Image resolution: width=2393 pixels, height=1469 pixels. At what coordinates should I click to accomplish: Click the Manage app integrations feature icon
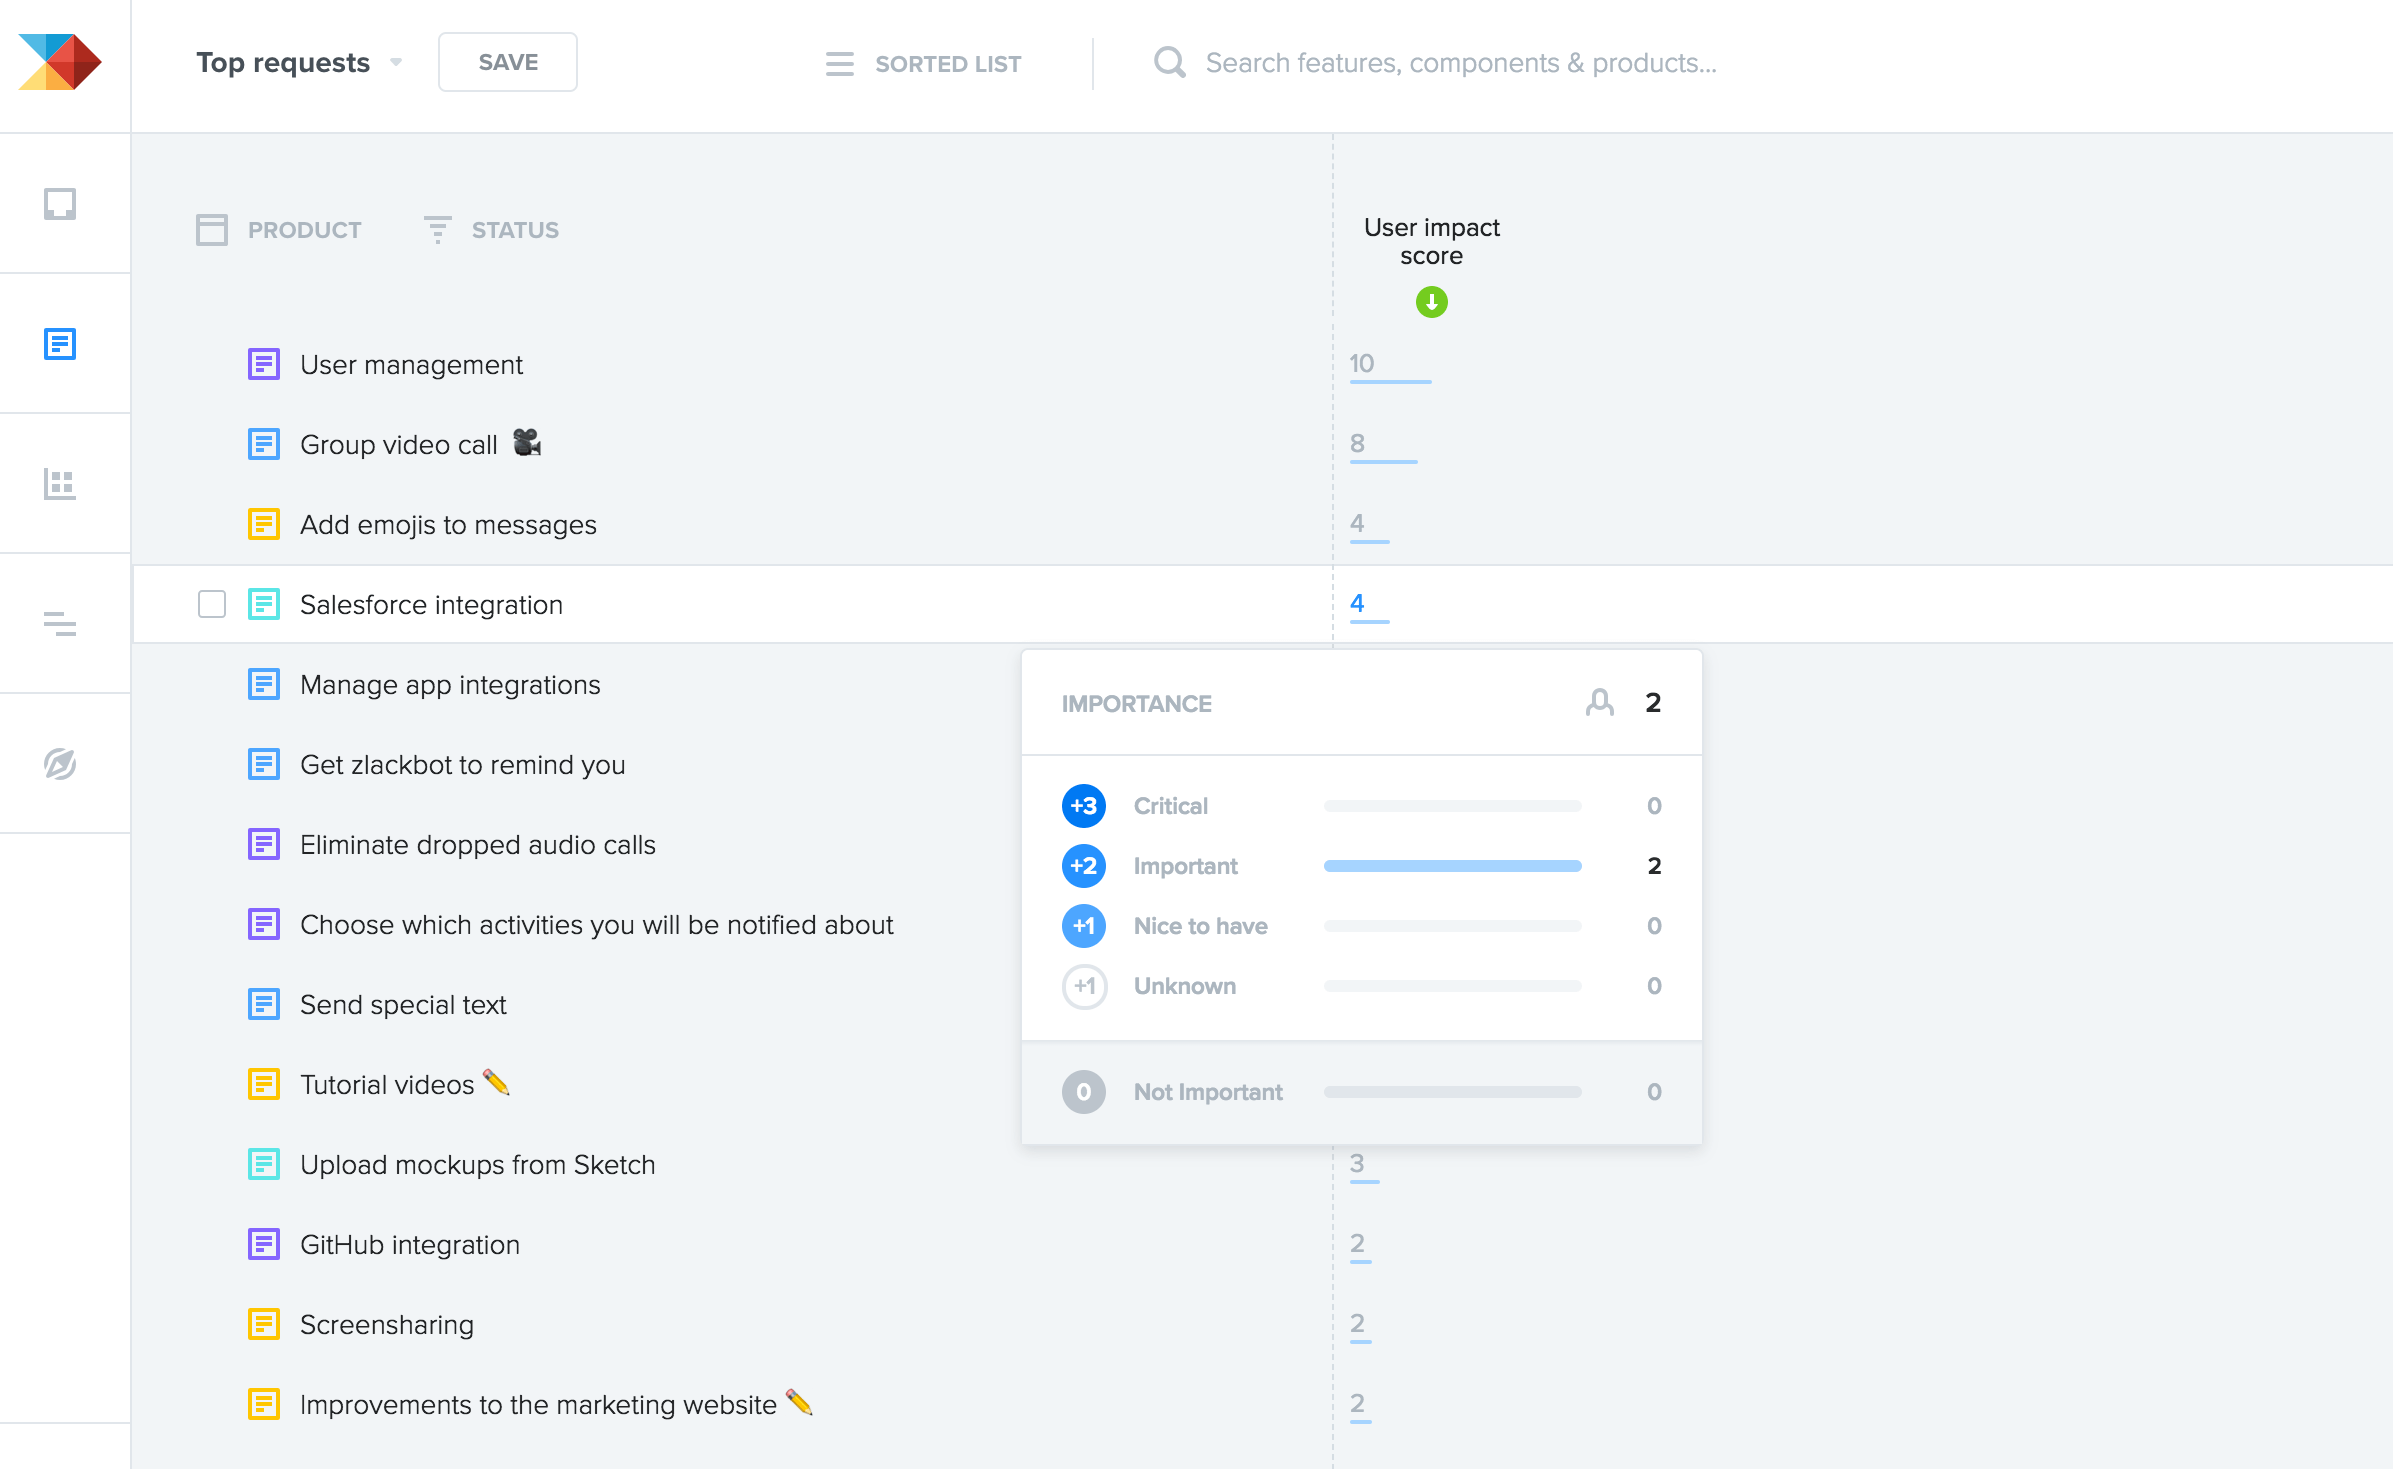click(x=264, y=684)
